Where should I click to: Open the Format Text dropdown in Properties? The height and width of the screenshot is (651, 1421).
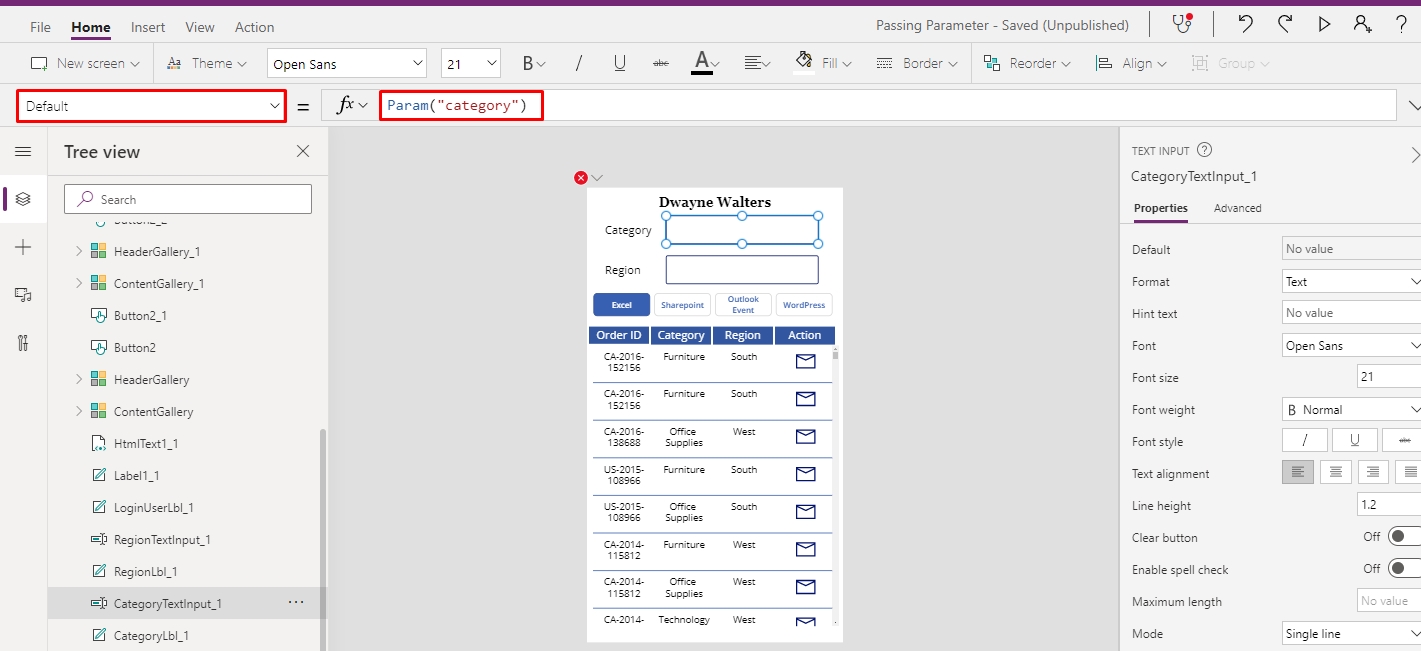tap(1351, 282)
